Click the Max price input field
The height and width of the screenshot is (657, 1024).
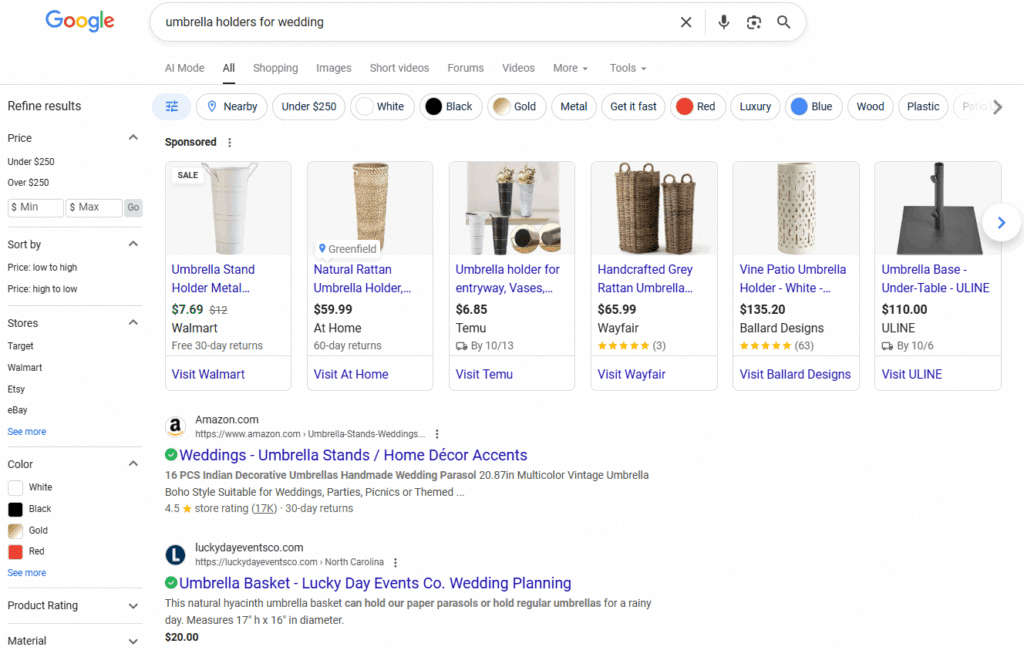94,207
